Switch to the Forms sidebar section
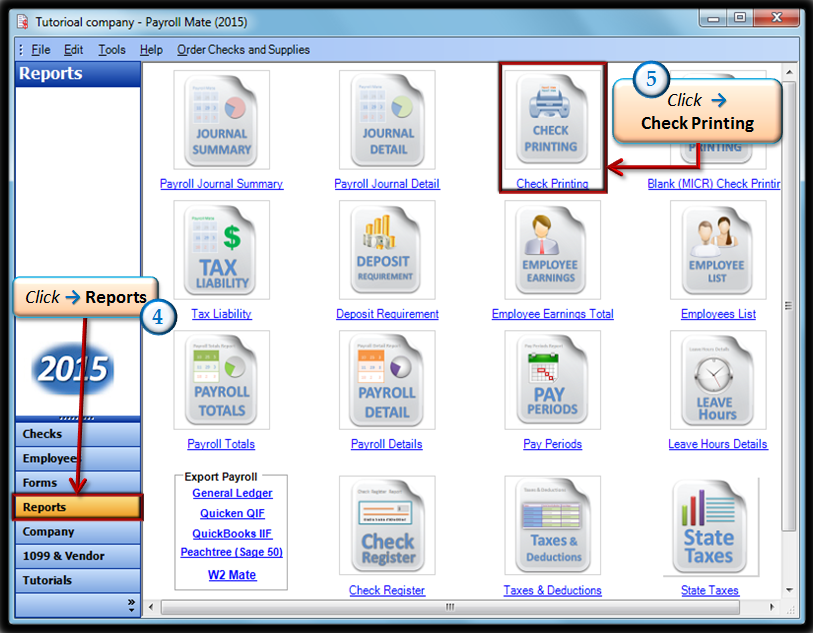 point(78,483)
